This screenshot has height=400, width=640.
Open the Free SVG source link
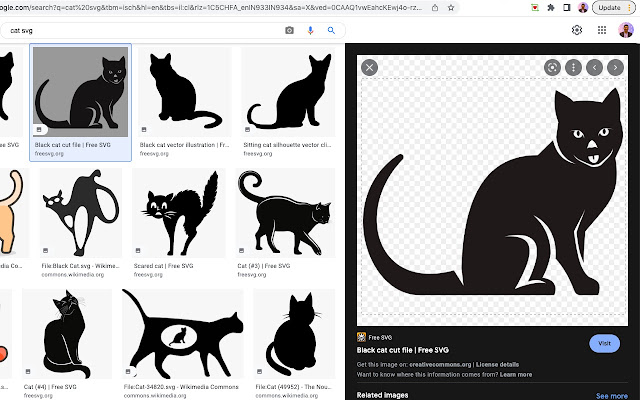click(375, 338)
